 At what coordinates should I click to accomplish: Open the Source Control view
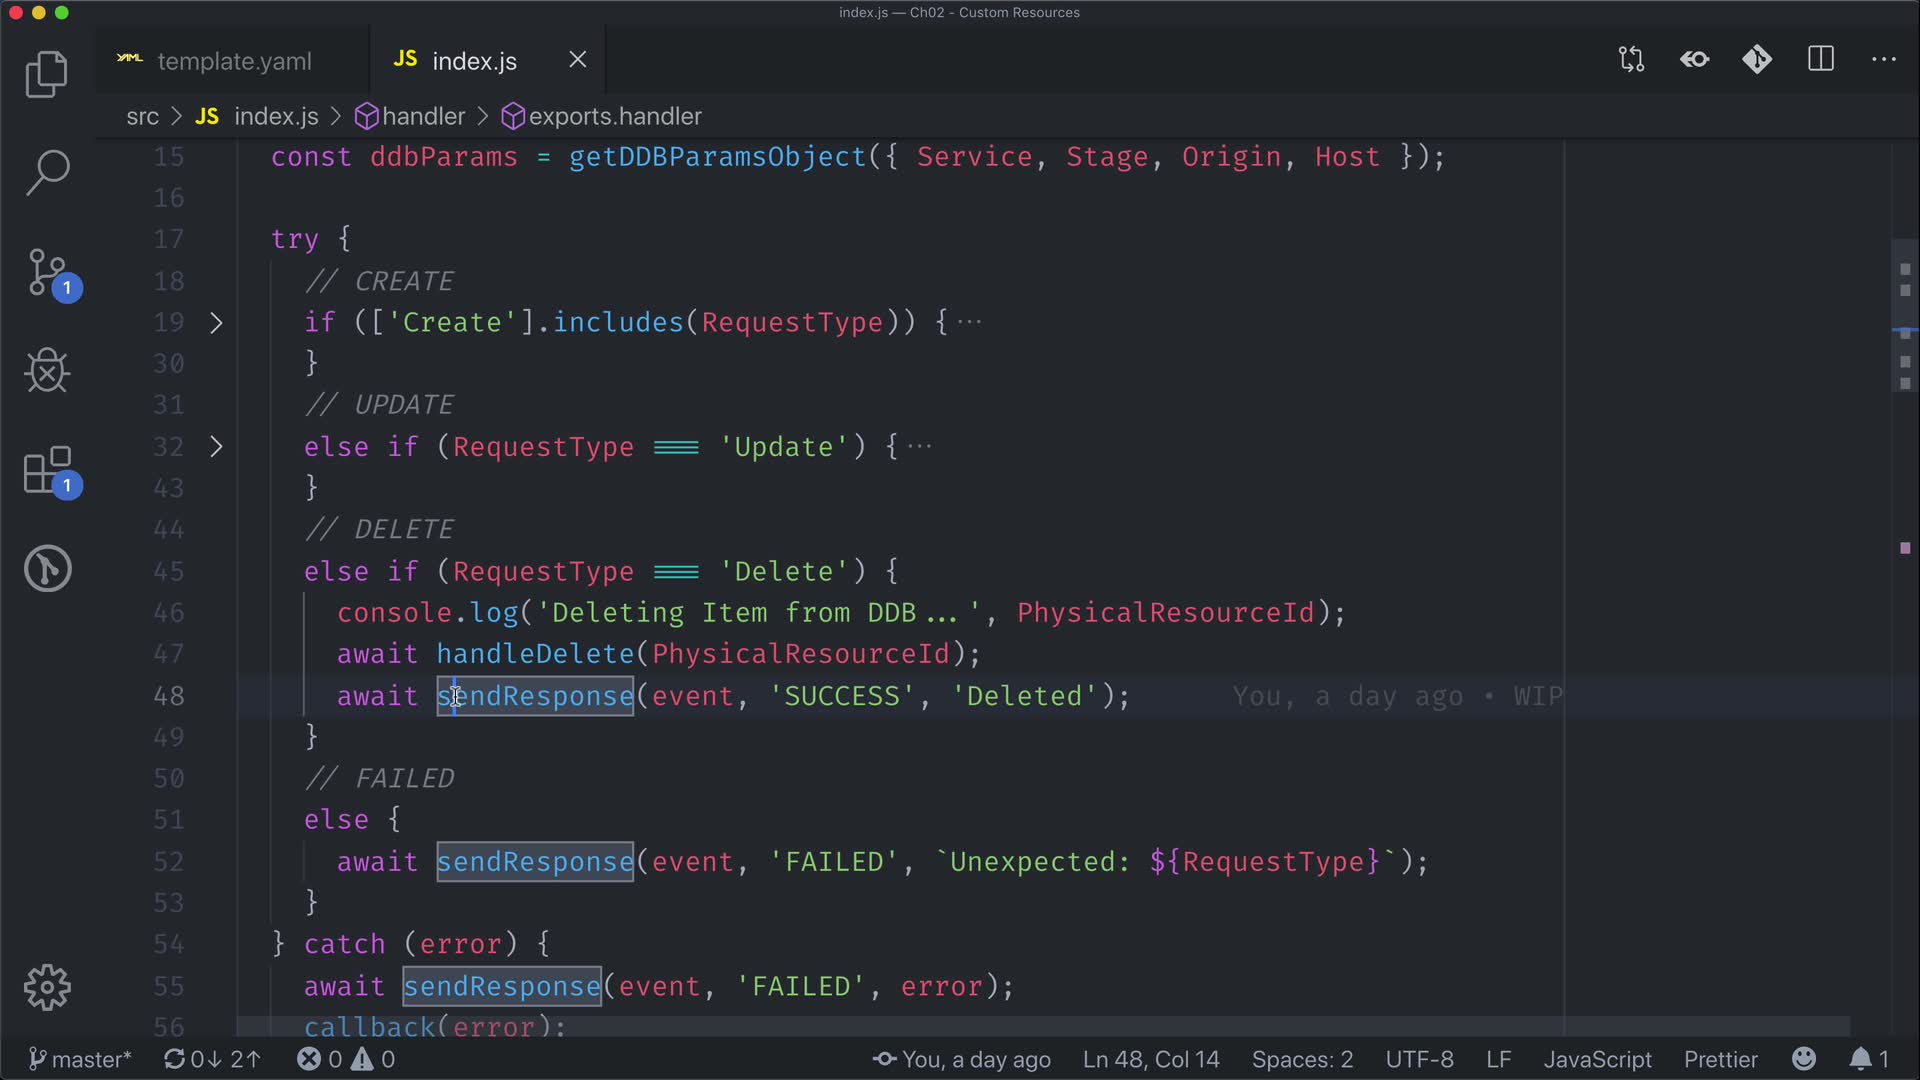(x=46, y=272)
